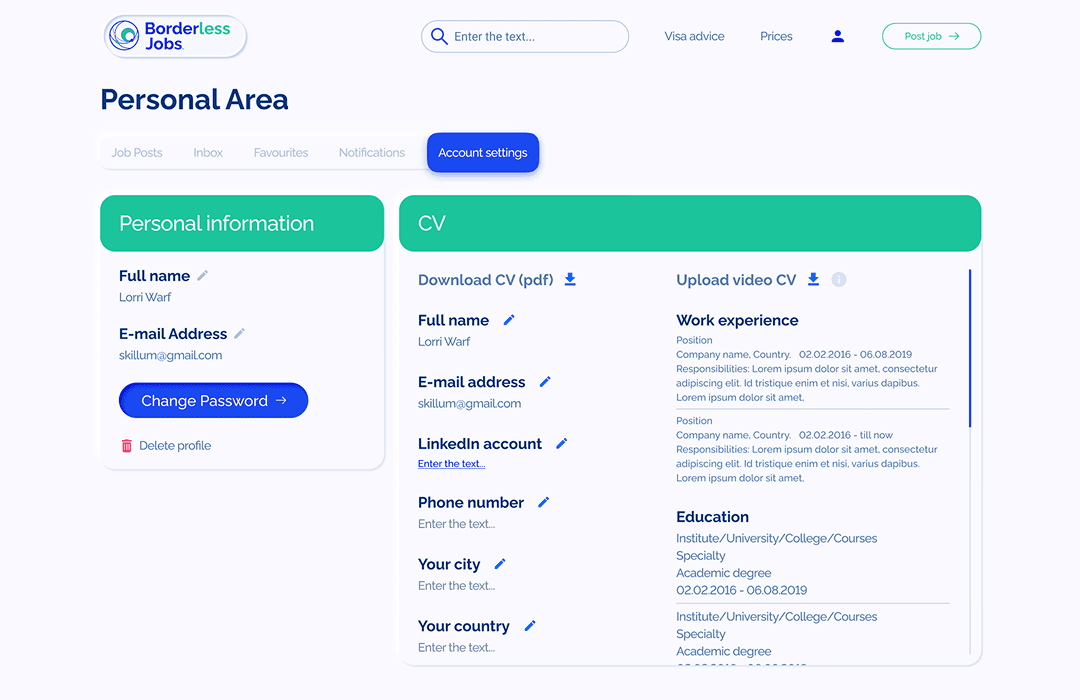
Task: Click the search text input field
Action: (535, 37)
